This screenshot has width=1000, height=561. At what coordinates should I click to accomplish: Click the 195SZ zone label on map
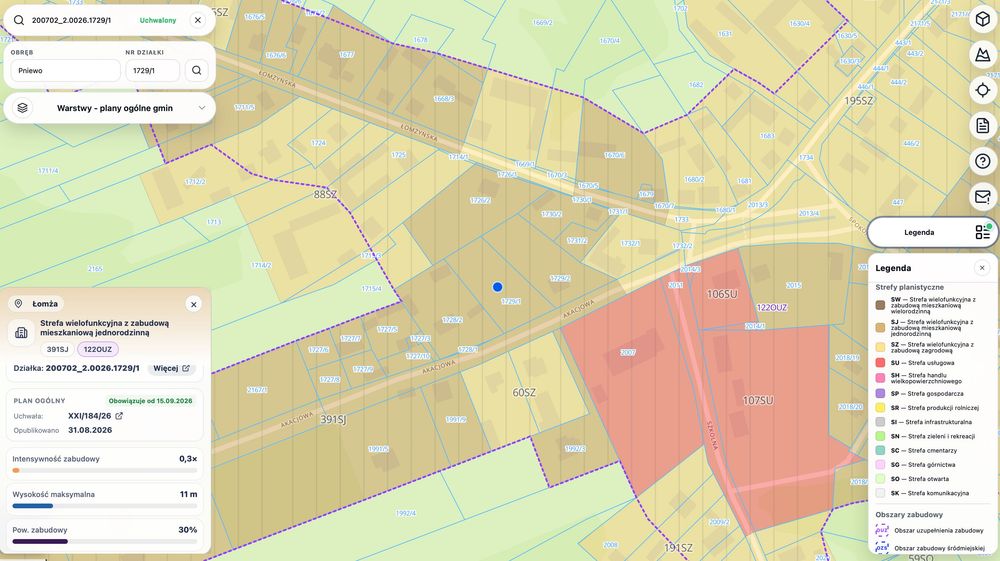tap(858, 101)
